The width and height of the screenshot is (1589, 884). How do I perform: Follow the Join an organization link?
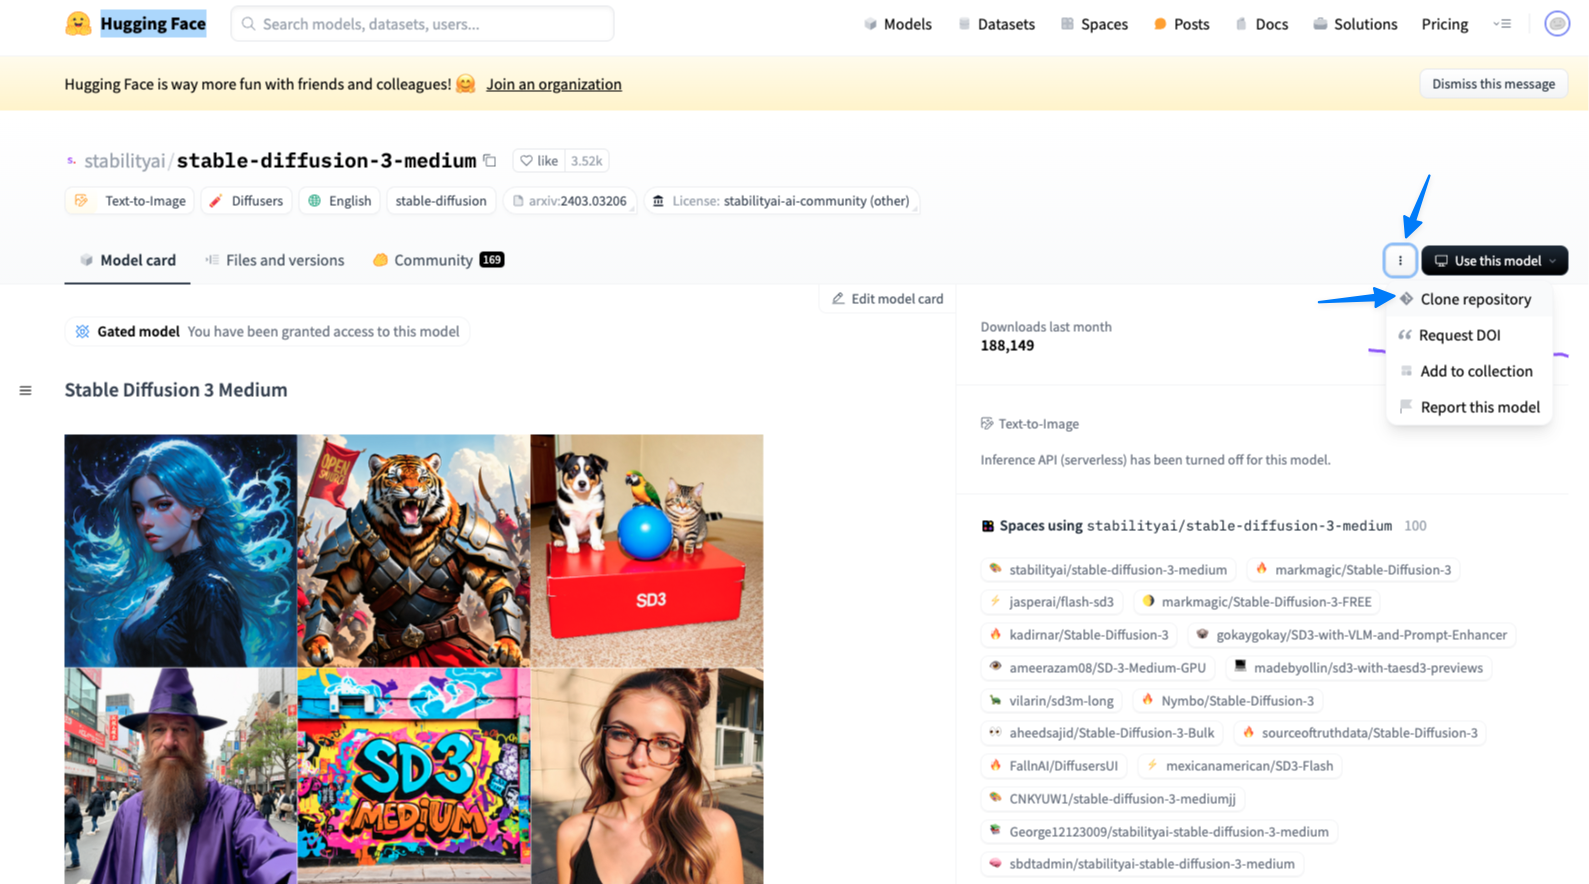pos(554,84)
